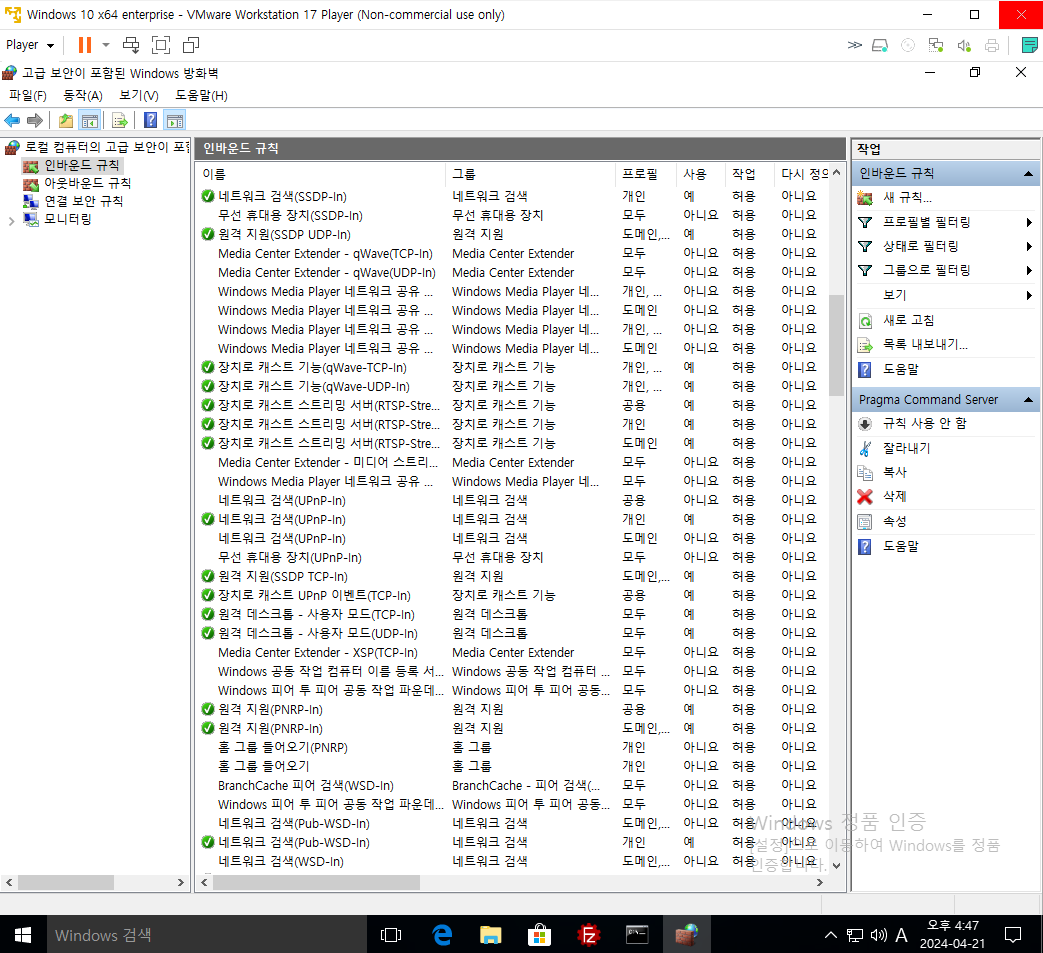The image size is (1043, 953).
Task: Click the tree pane right scroll arrow
Action: [x=180, y=883]
